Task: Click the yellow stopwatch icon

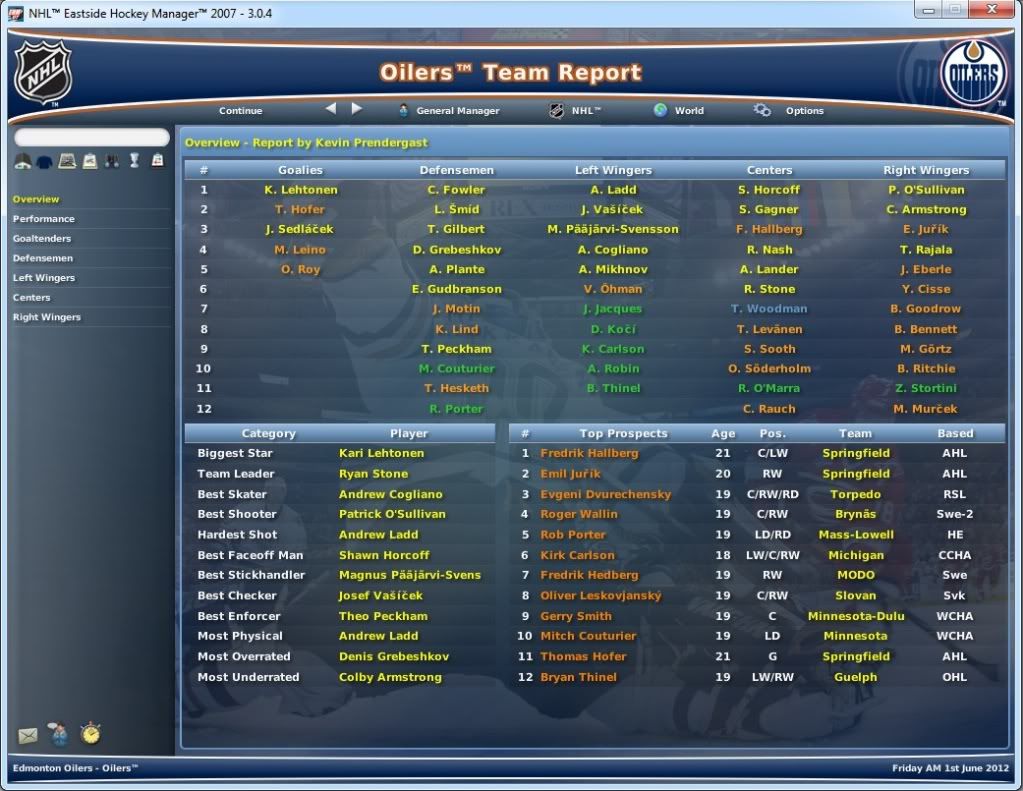Action: point(91,734)
